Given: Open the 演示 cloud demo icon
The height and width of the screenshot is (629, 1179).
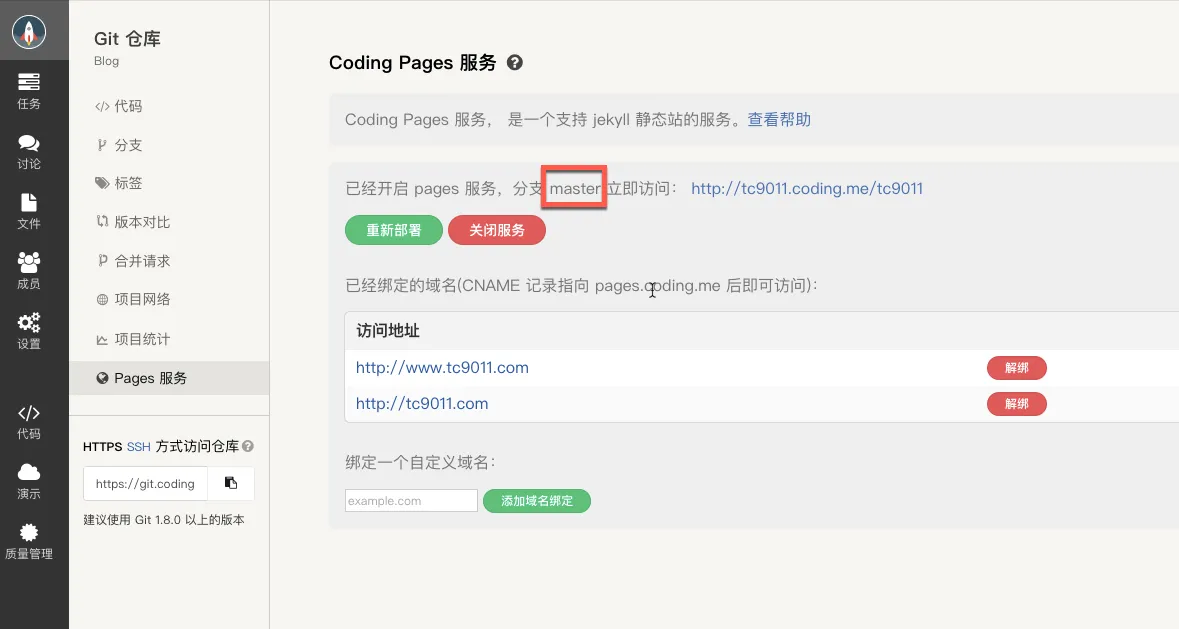Looking at the screenshot, I should coord(29,481).
